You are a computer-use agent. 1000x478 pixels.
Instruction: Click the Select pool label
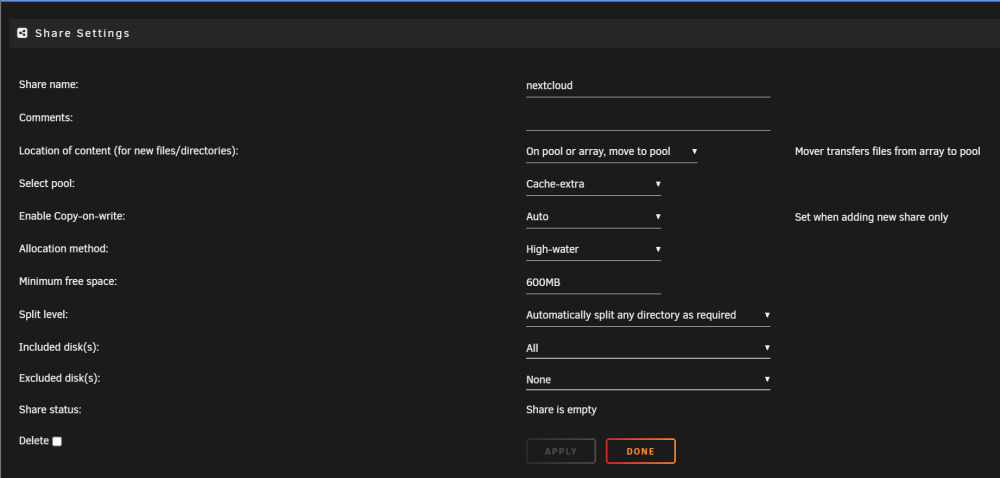coord(47,184)
